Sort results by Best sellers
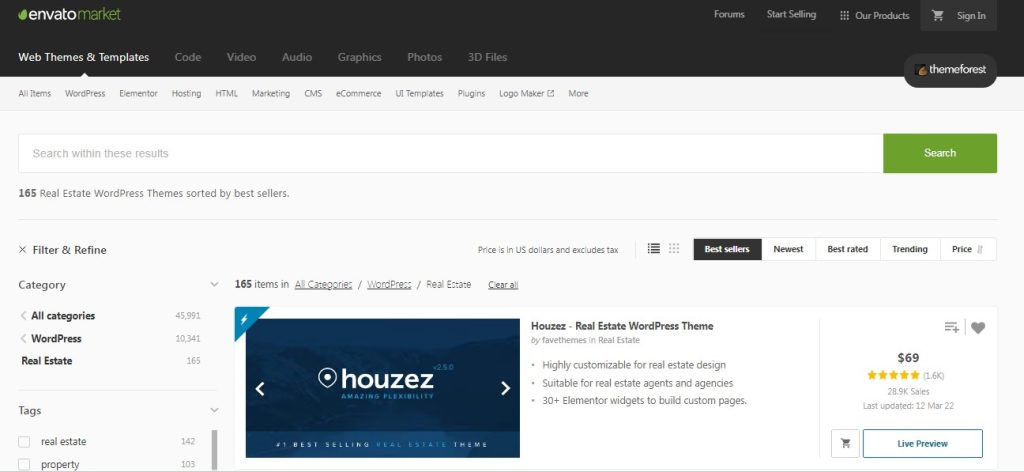This screenshot has width=1024, height=472. [x=728, y=249]
